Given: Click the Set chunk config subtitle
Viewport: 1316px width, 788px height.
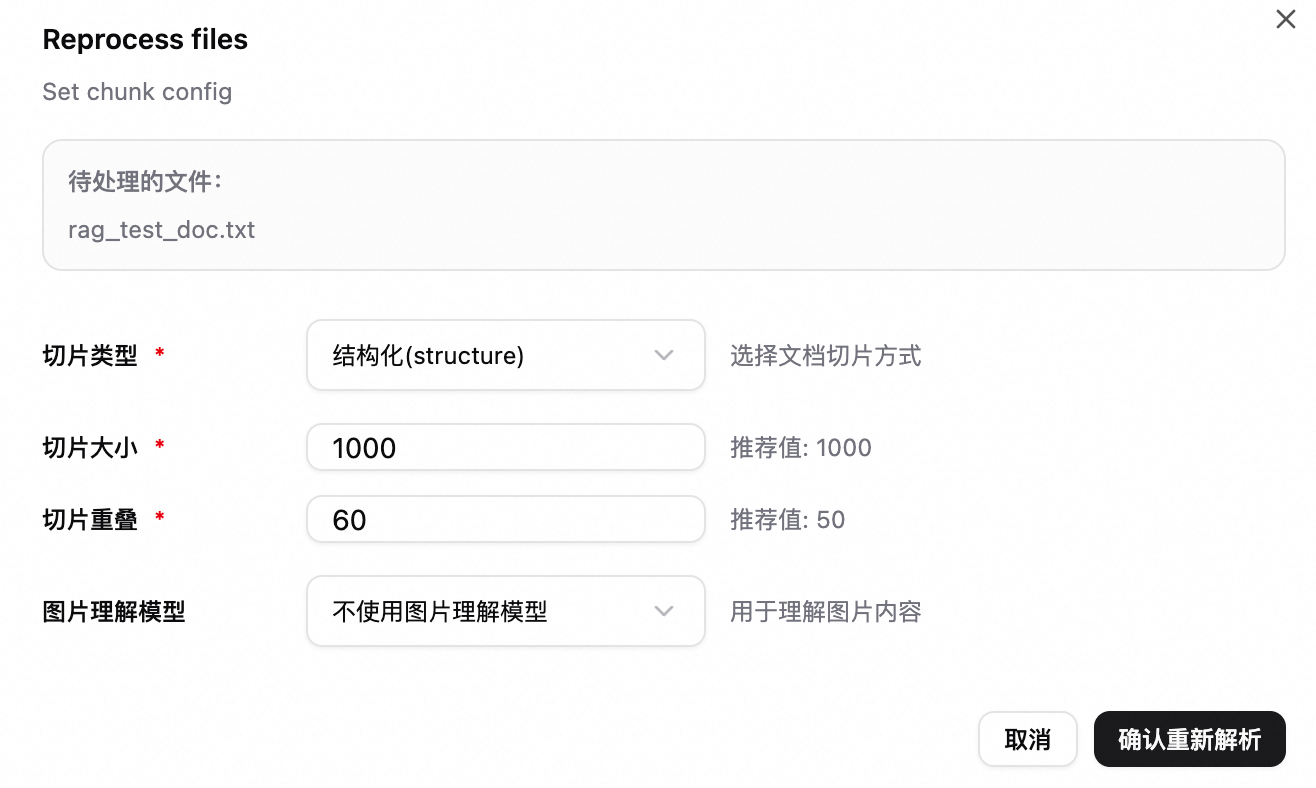Looking at the screenshot, I should click(x=137, y=92).
